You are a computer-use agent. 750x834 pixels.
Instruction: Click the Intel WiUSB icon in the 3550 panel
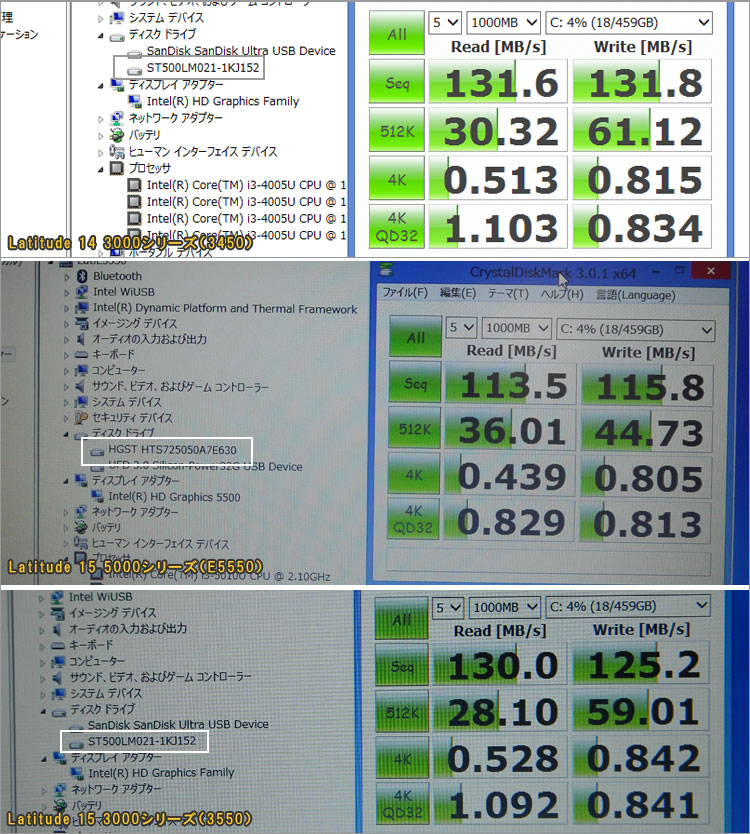(x=57, y=597)
